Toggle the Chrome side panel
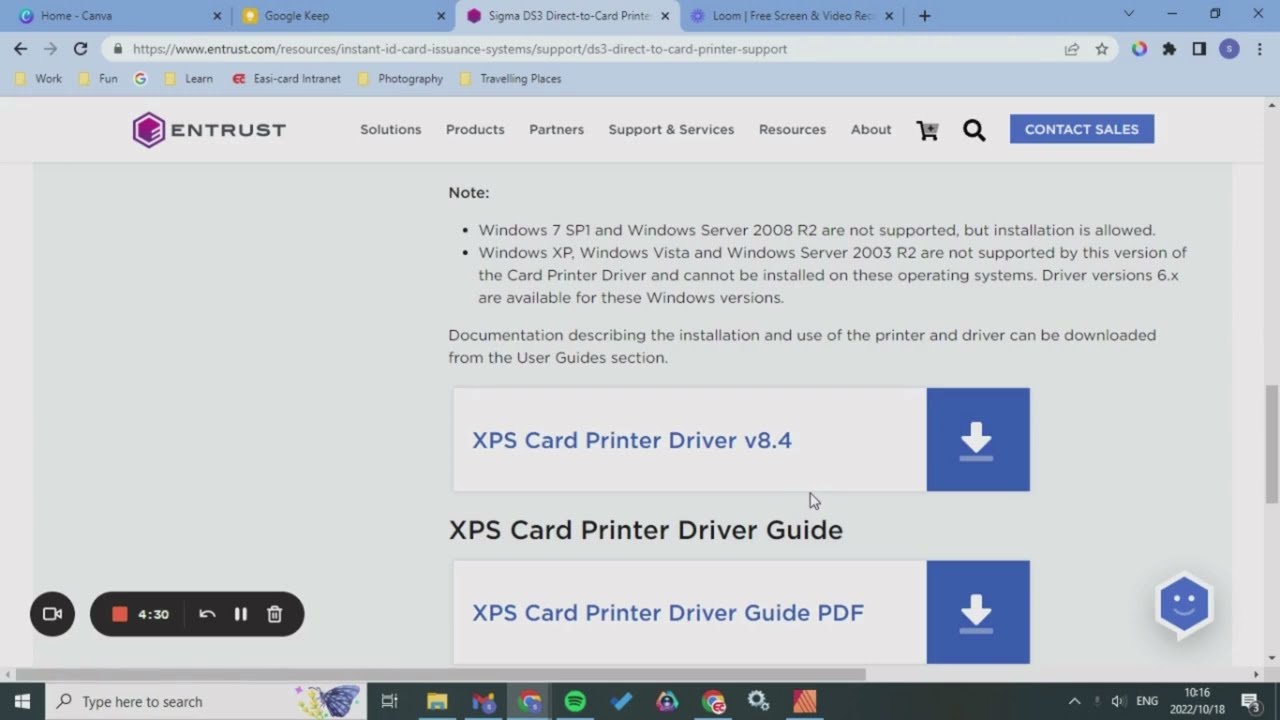The height and width of the screenshot is (720, 1280). (x=1199, y=48)
